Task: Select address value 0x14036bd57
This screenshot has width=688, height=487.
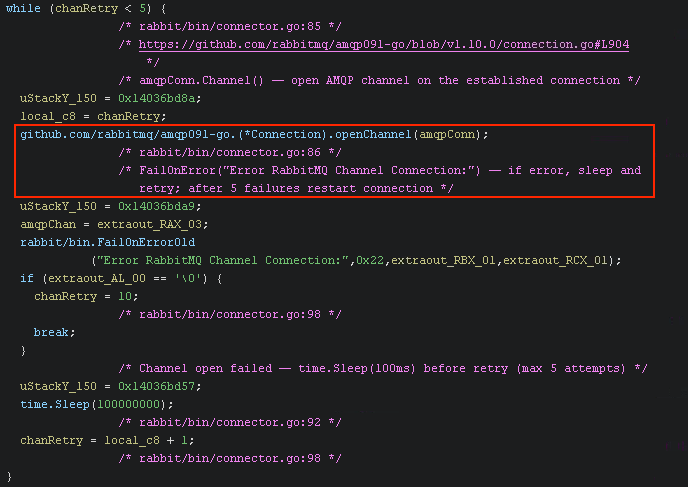Action: click(157, 386)
